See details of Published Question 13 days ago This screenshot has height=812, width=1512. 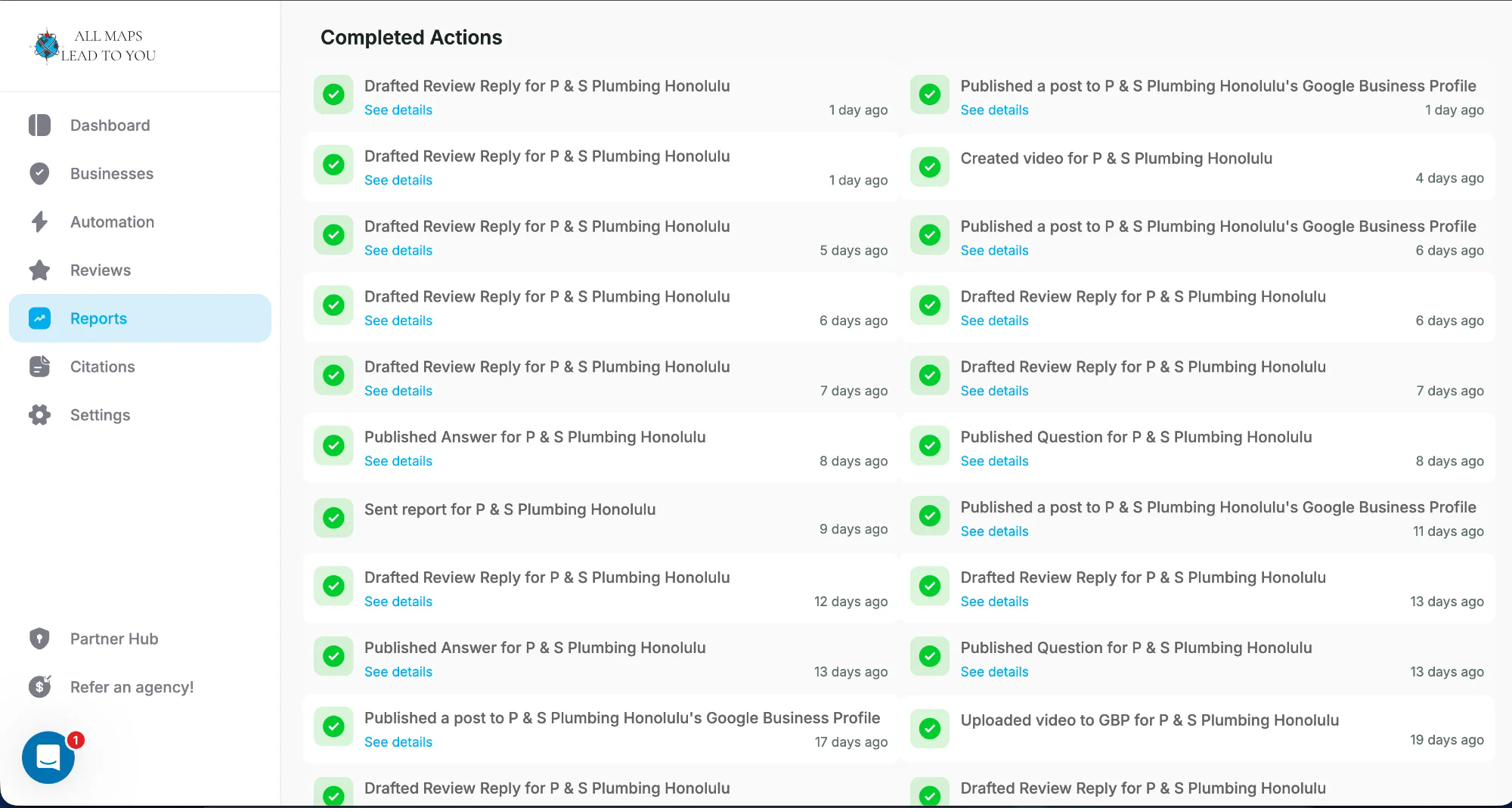pos(994,672)
